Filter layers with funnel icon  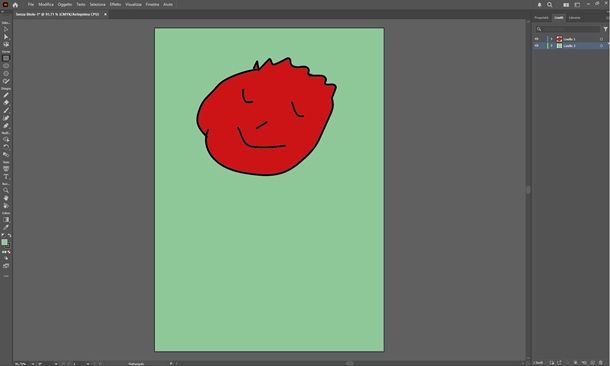point(605,29)
